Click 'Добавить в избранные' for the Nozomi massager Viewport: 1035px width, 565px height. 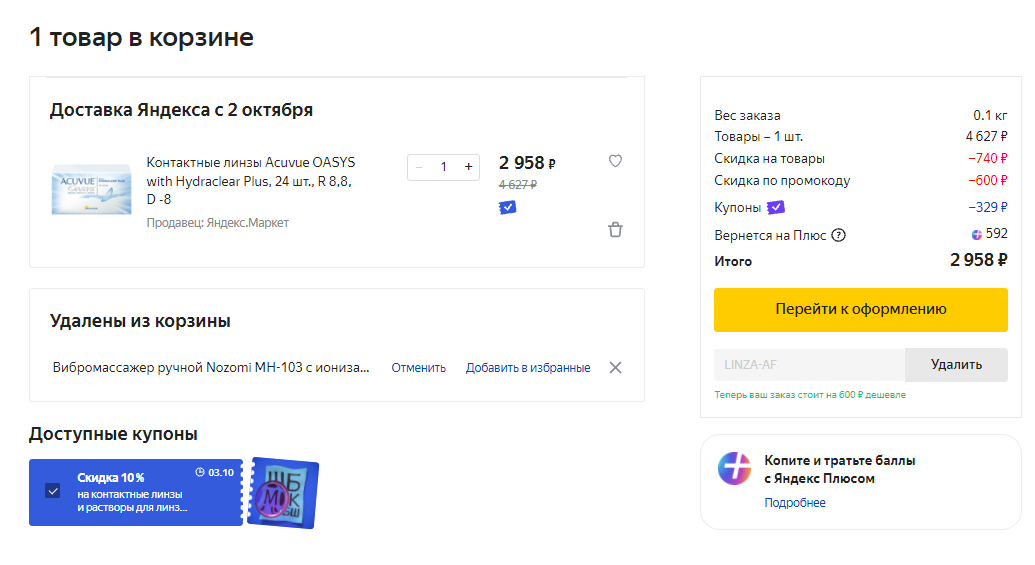click(528, 368)
